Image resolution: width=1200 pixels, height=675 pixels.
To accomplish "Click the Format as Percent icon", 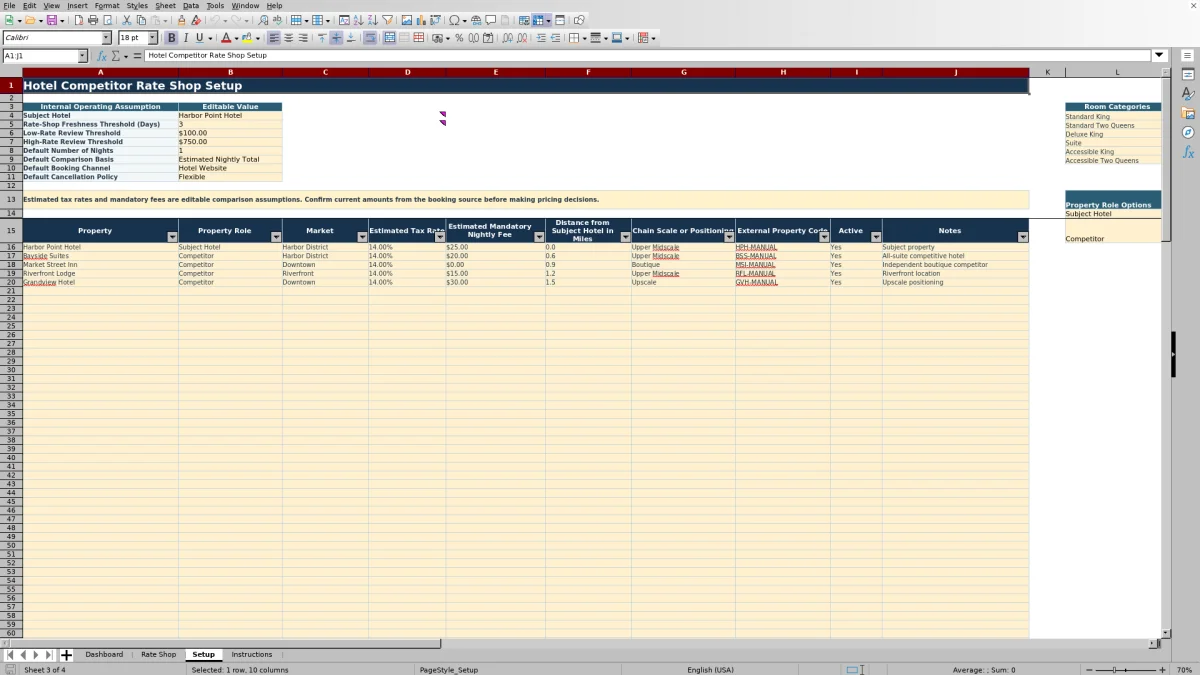I will [459, 38].
